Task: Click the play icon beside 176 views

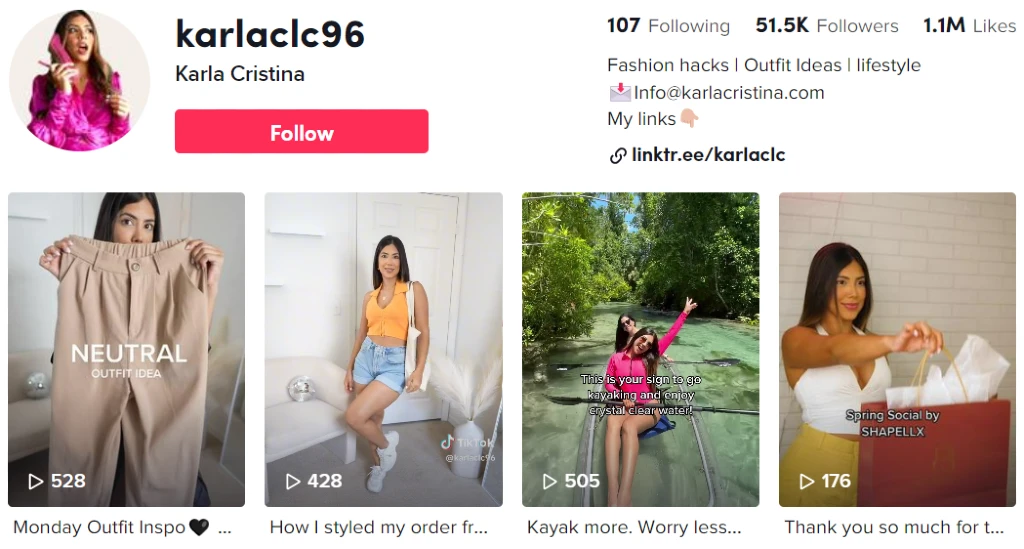Action: 807,482
